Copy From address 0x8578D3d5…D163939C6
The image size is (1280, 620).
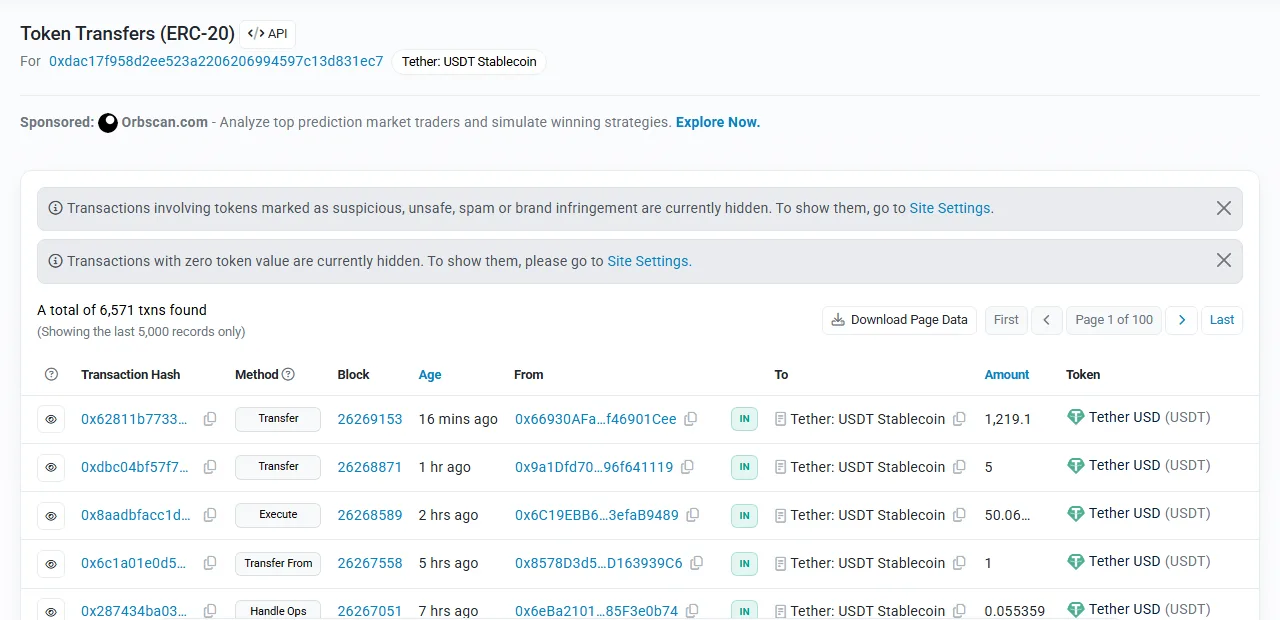697,563
